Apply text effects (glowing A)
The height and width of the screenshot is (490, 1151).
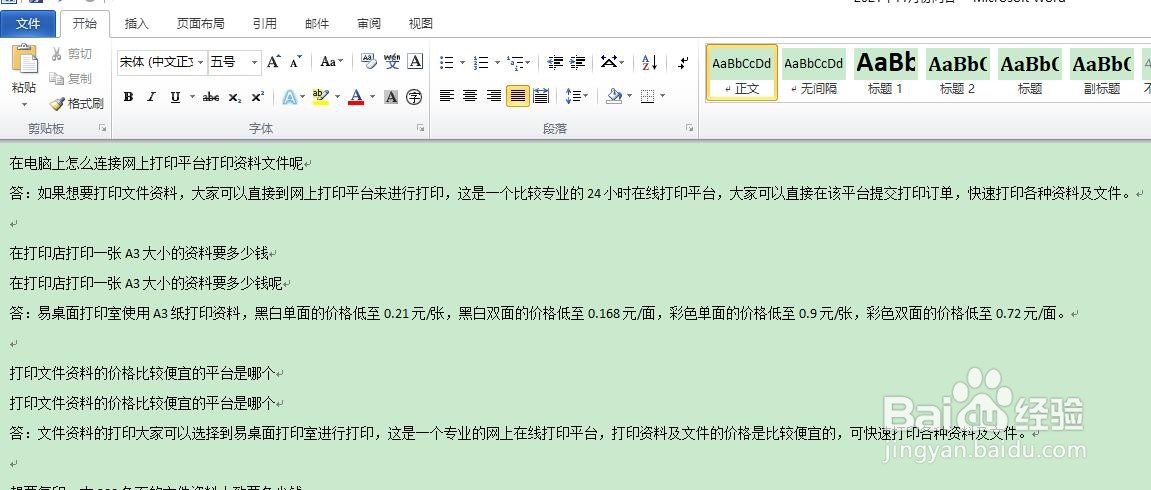pyautogui.click(x=289, y=97)
